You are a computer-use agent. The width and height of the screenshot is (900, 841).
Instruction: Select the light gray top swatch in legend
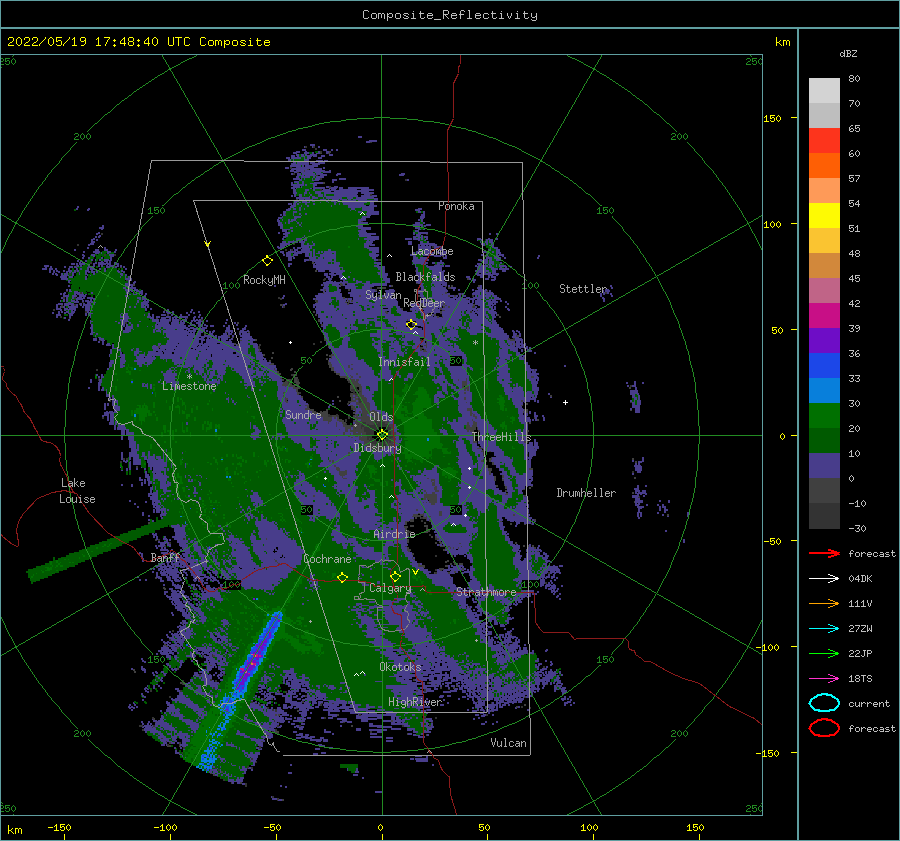824,90
